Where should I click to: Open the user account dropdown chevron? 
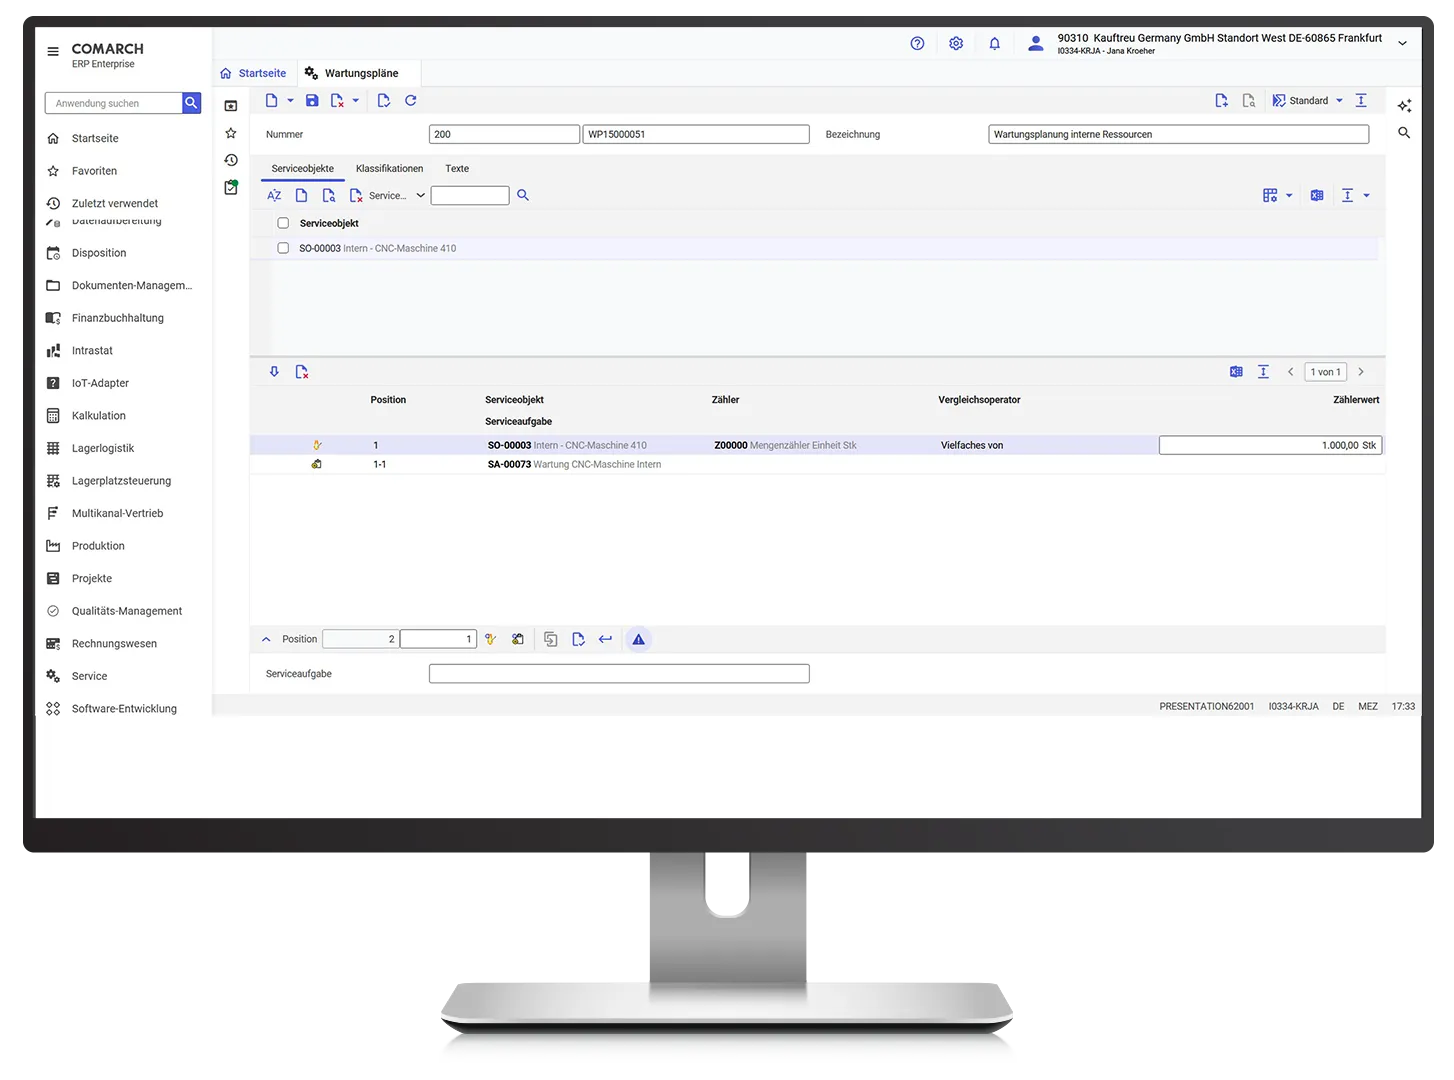(1402, 44)
